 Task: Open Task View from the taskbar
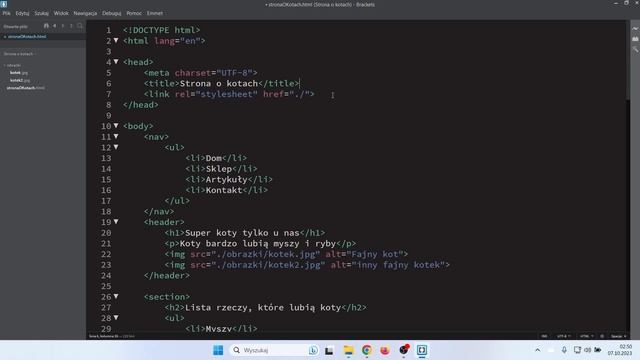pos(329,350)
